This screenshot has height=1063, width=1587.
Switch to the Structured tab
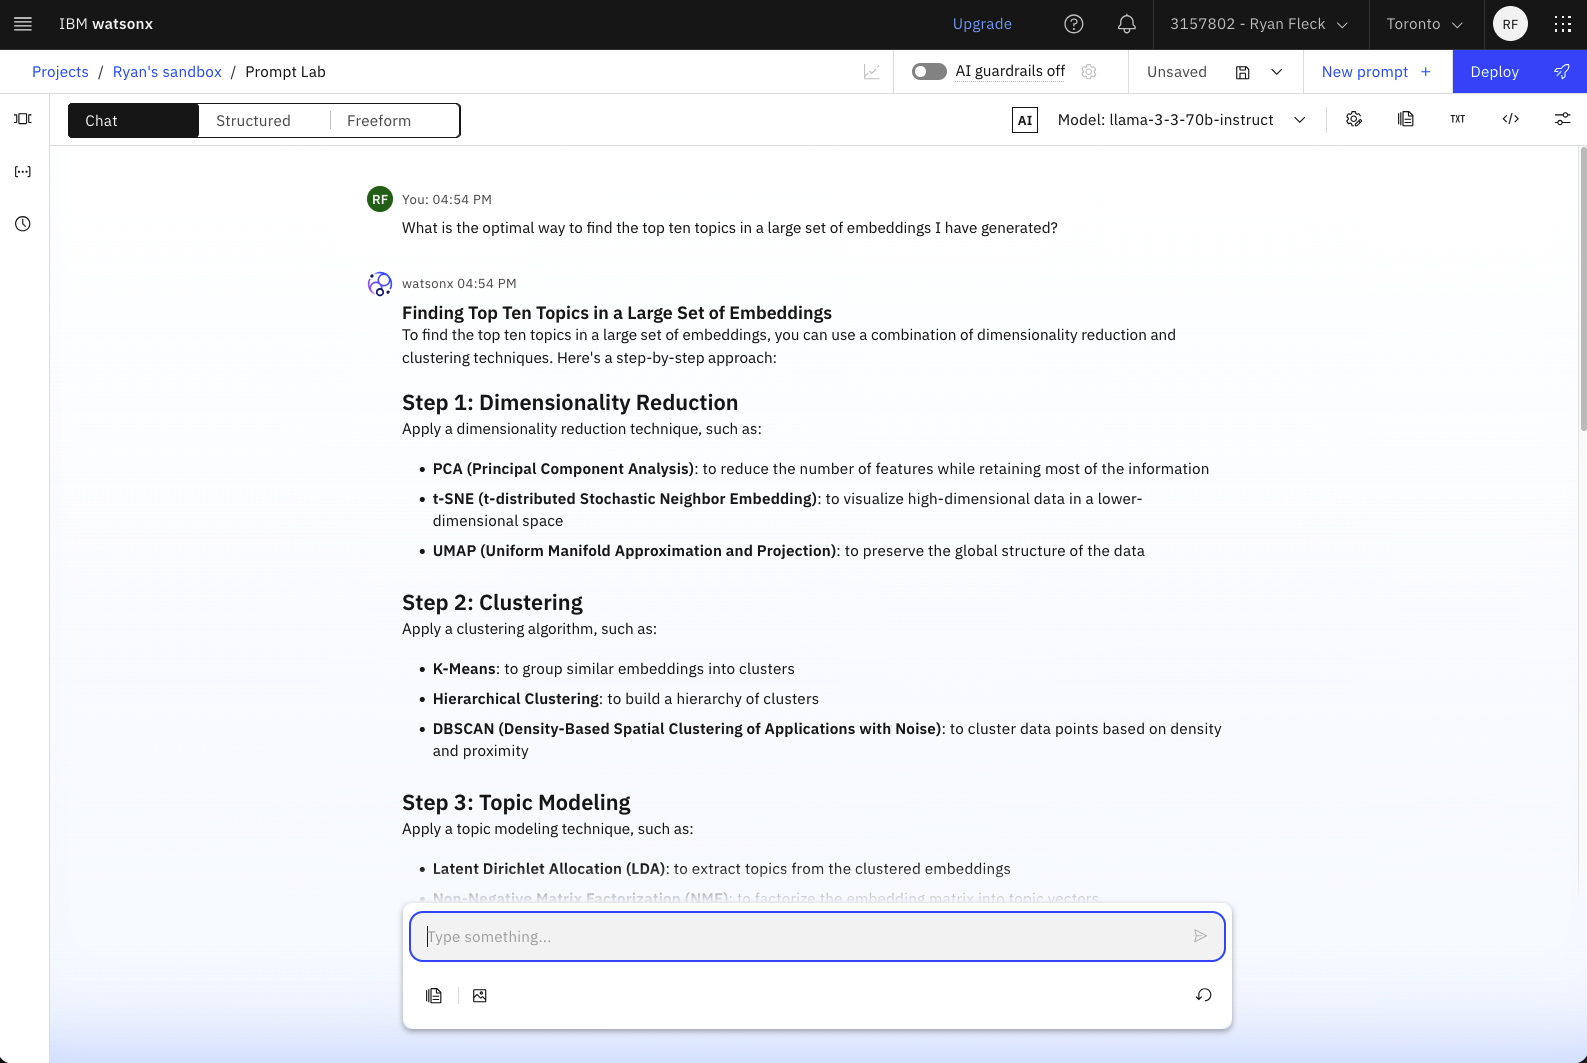[x=253, y=121]
